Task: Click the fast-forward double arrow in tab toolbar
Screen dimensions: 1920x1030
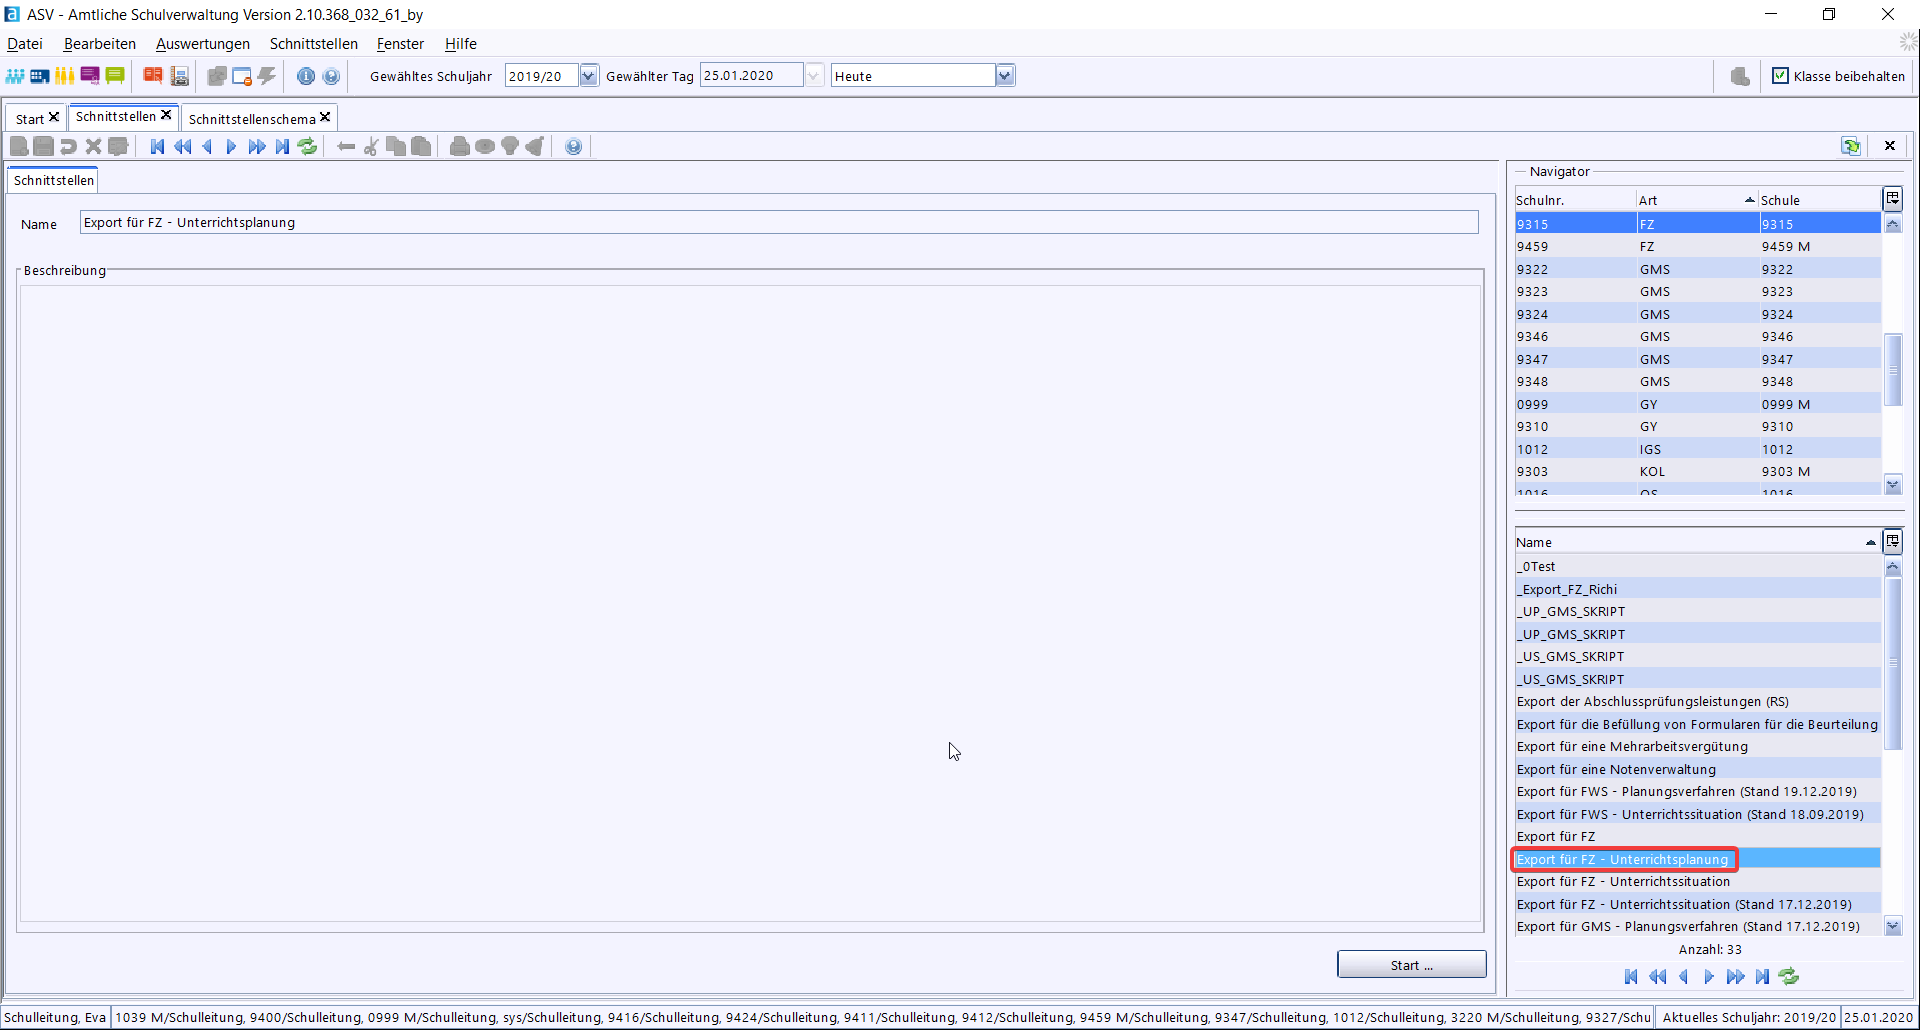Action: pos(257,147)
